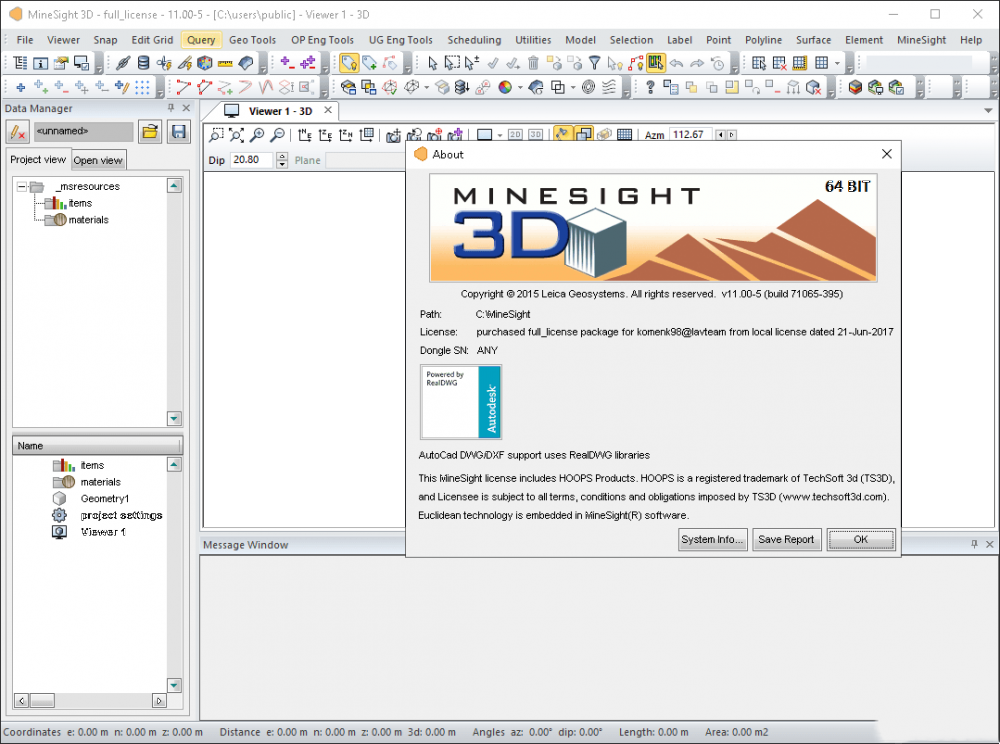This screenshot has width=1000, height=744.
Task: Click the azimuth left arrow slider button
Action: (x=721, y=135)
